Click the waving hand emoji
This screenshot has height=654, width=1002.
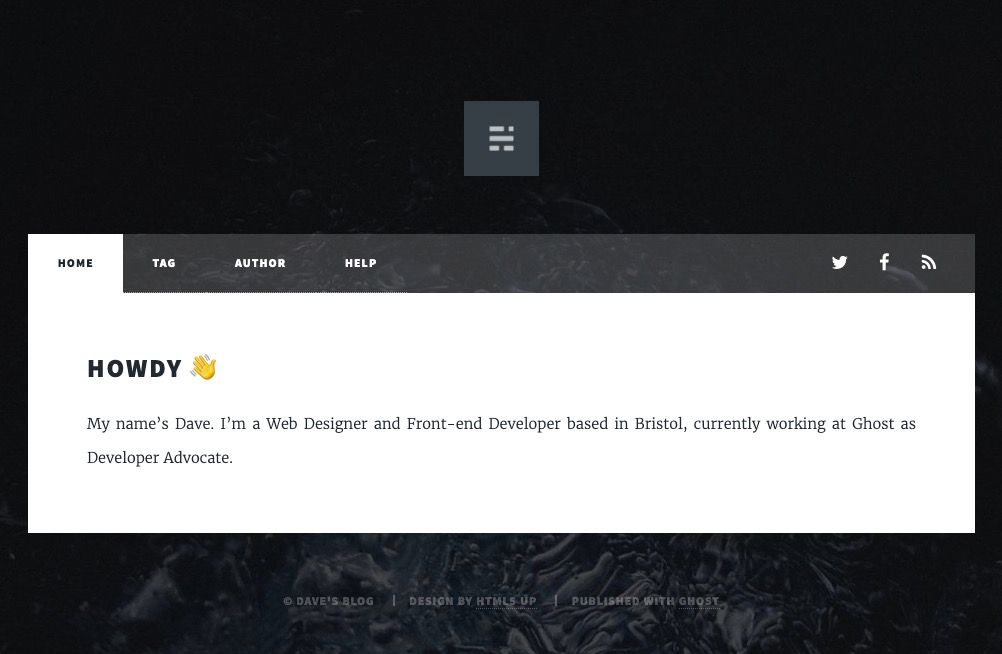click(203, 367)
